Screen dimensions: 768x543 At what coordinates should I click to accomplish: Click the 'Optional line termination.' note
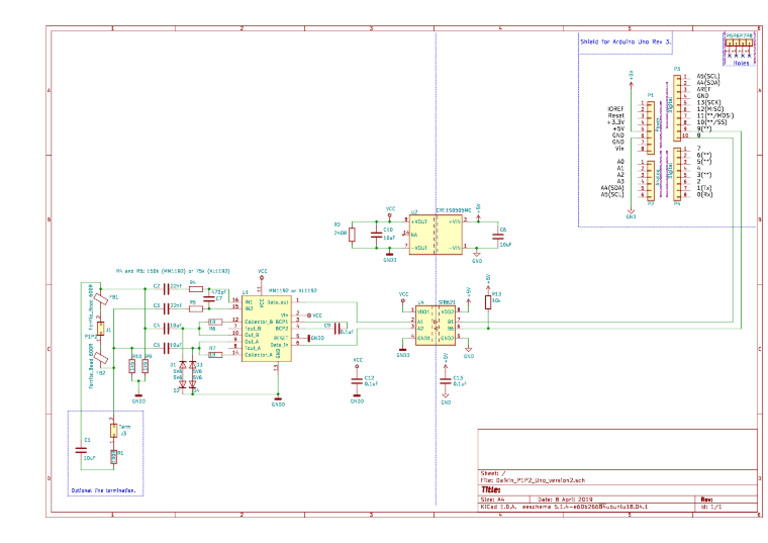click(104, 490)
